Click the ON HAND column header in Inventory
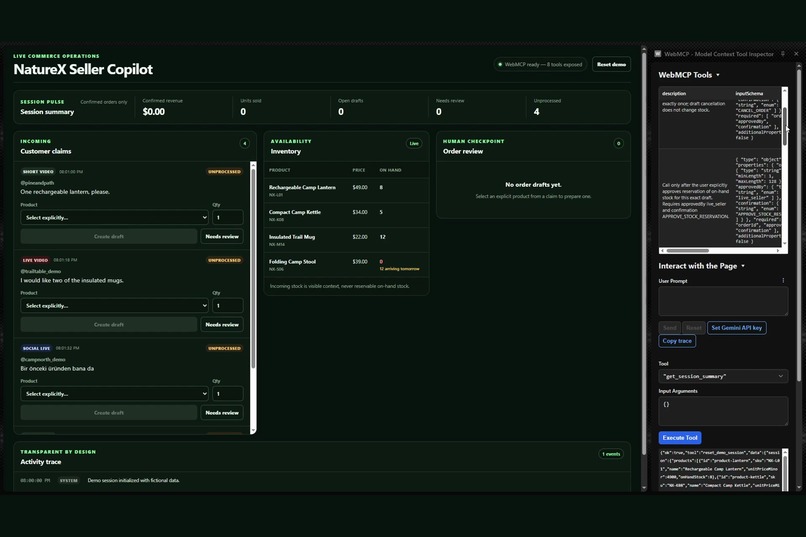This screenshot has height=537, width=806. click(x=390, y=170)
